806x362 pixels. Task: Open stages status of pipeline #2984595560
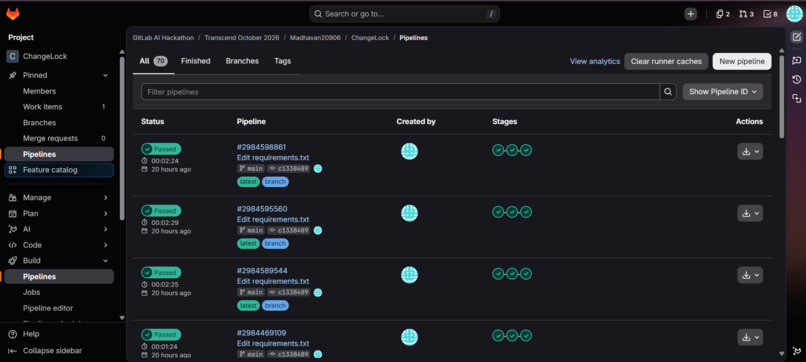[x=512, y=212]
